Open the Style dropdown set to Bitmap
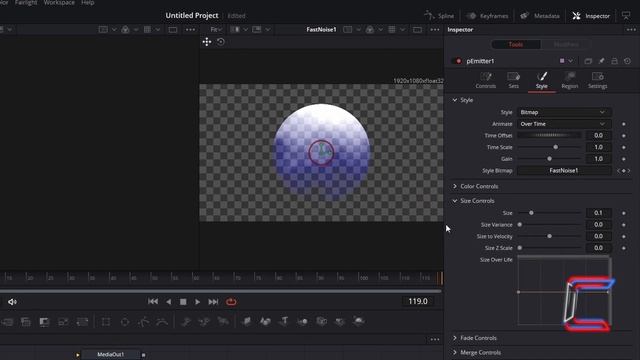Screen dimensions: 640x360 point(564,112)
